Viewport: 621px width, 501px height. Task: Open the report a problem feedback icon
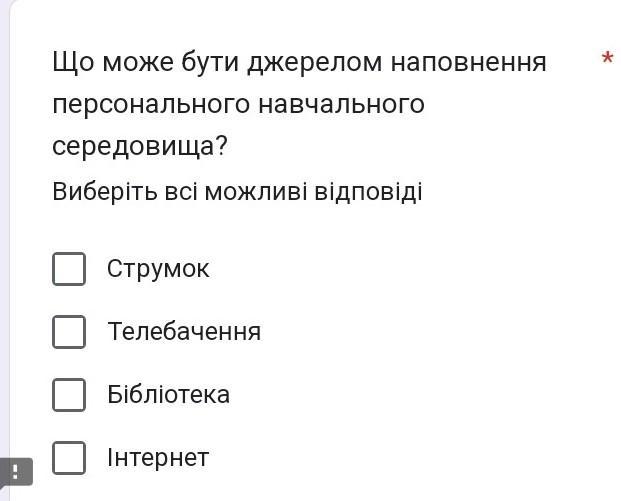coord(16,472)
